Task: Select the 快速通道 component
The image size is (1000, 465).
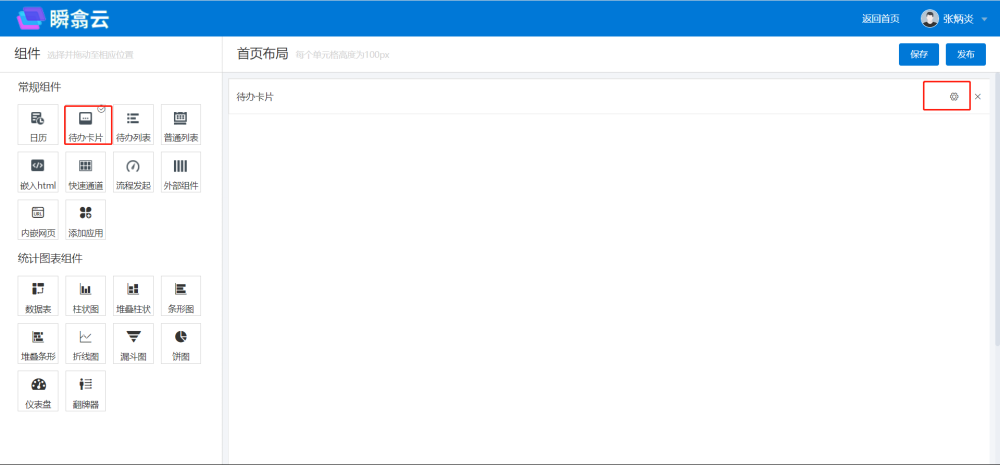Action: point(85,172)
